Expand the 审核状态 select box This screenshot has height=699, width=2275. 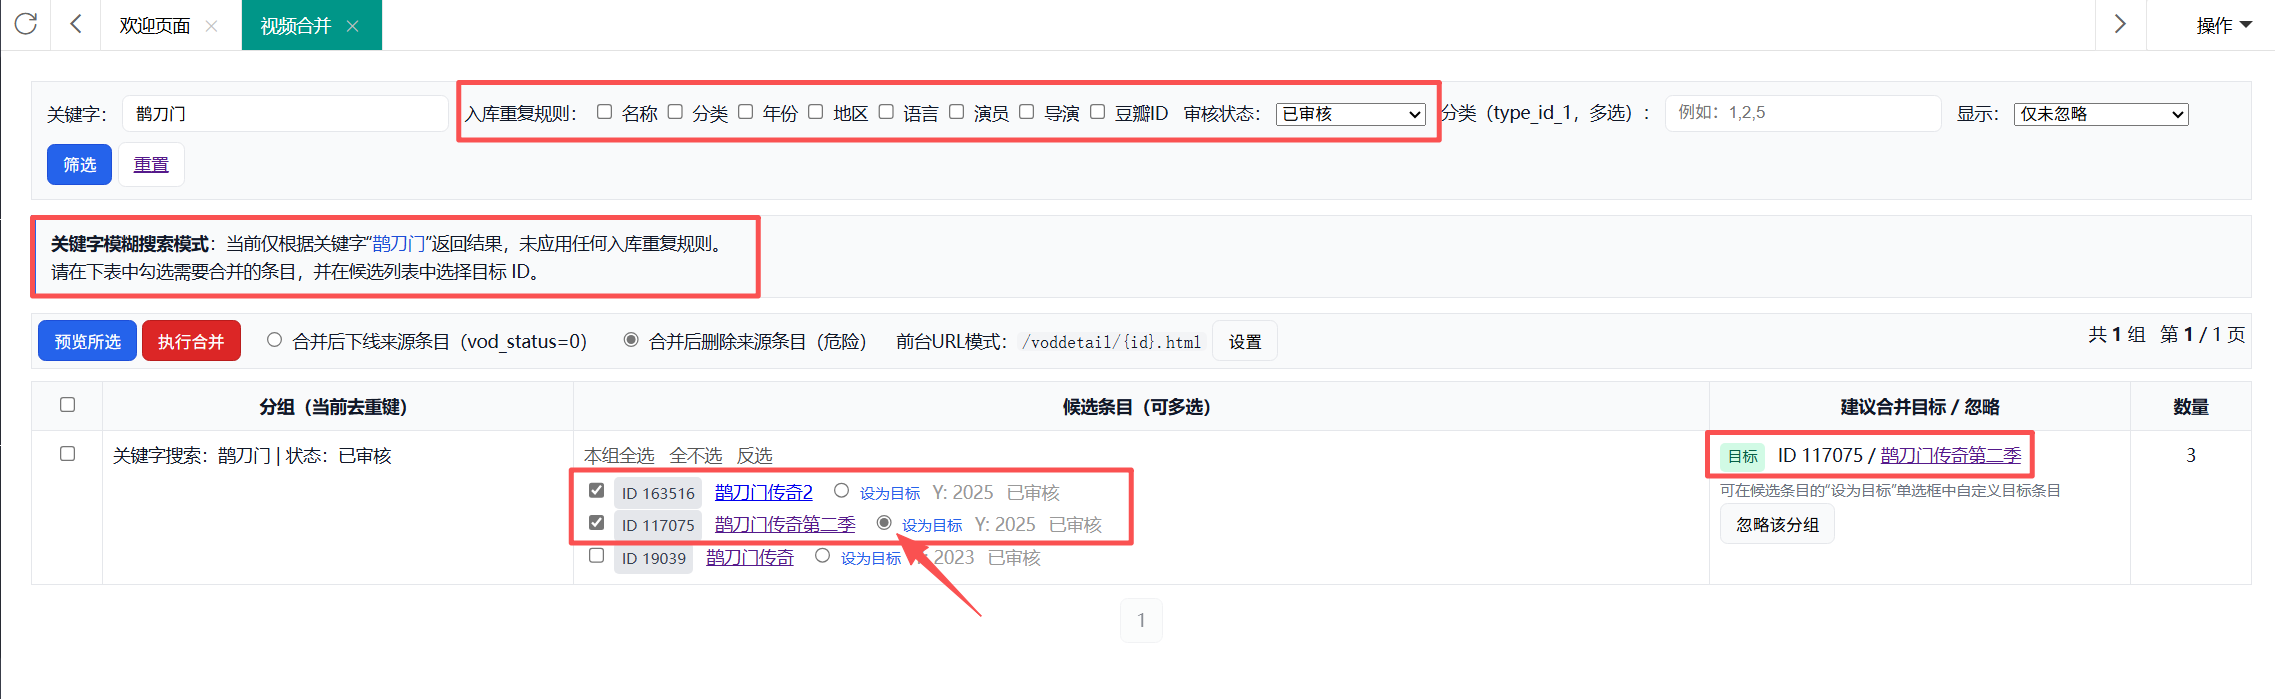point(1350,114)
